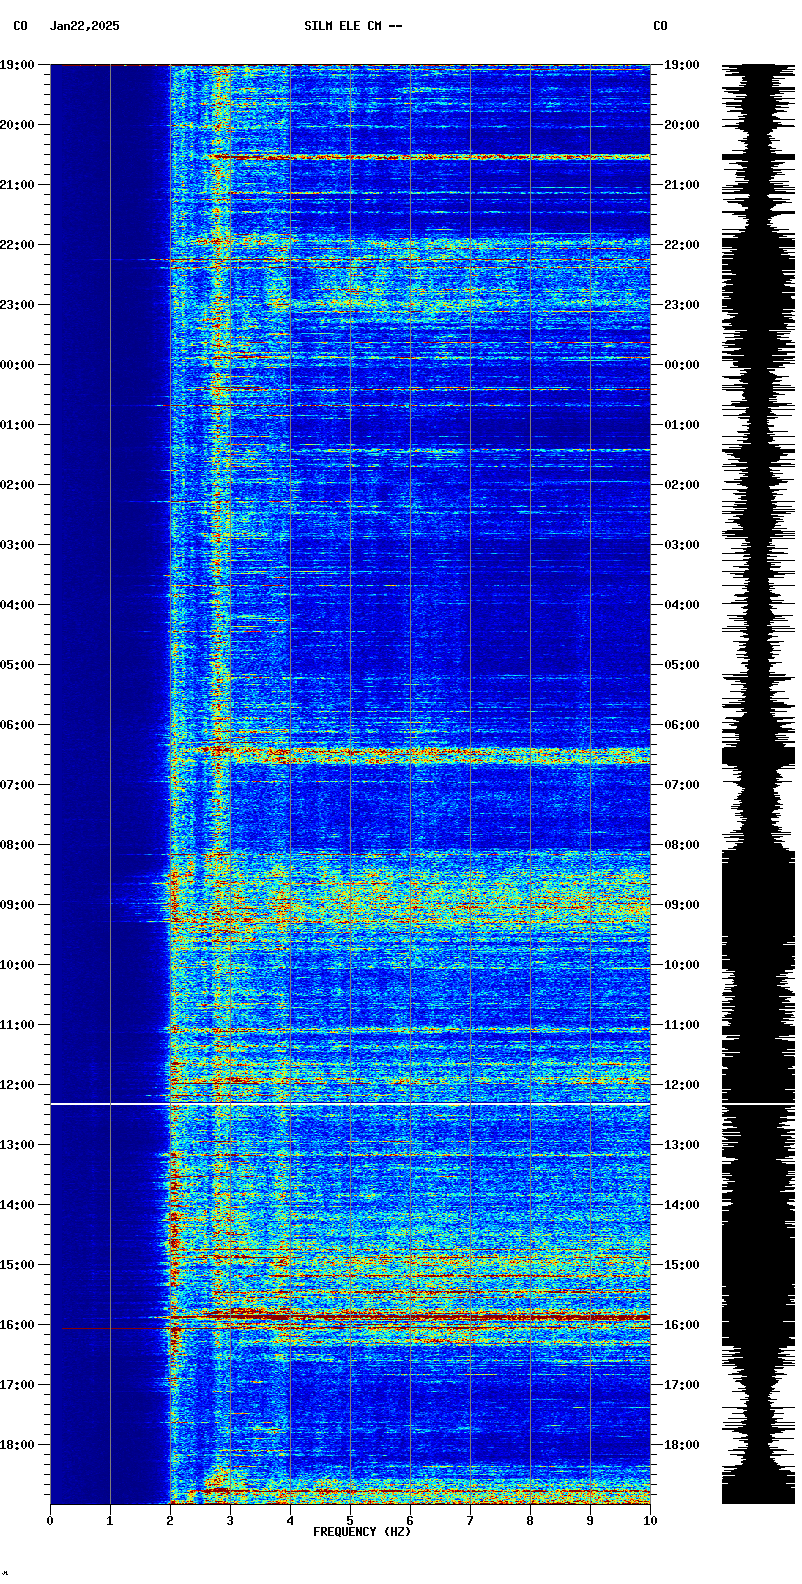
Task: Click the white gap in the seismogram waveform trace
Action: (758, 1104)
